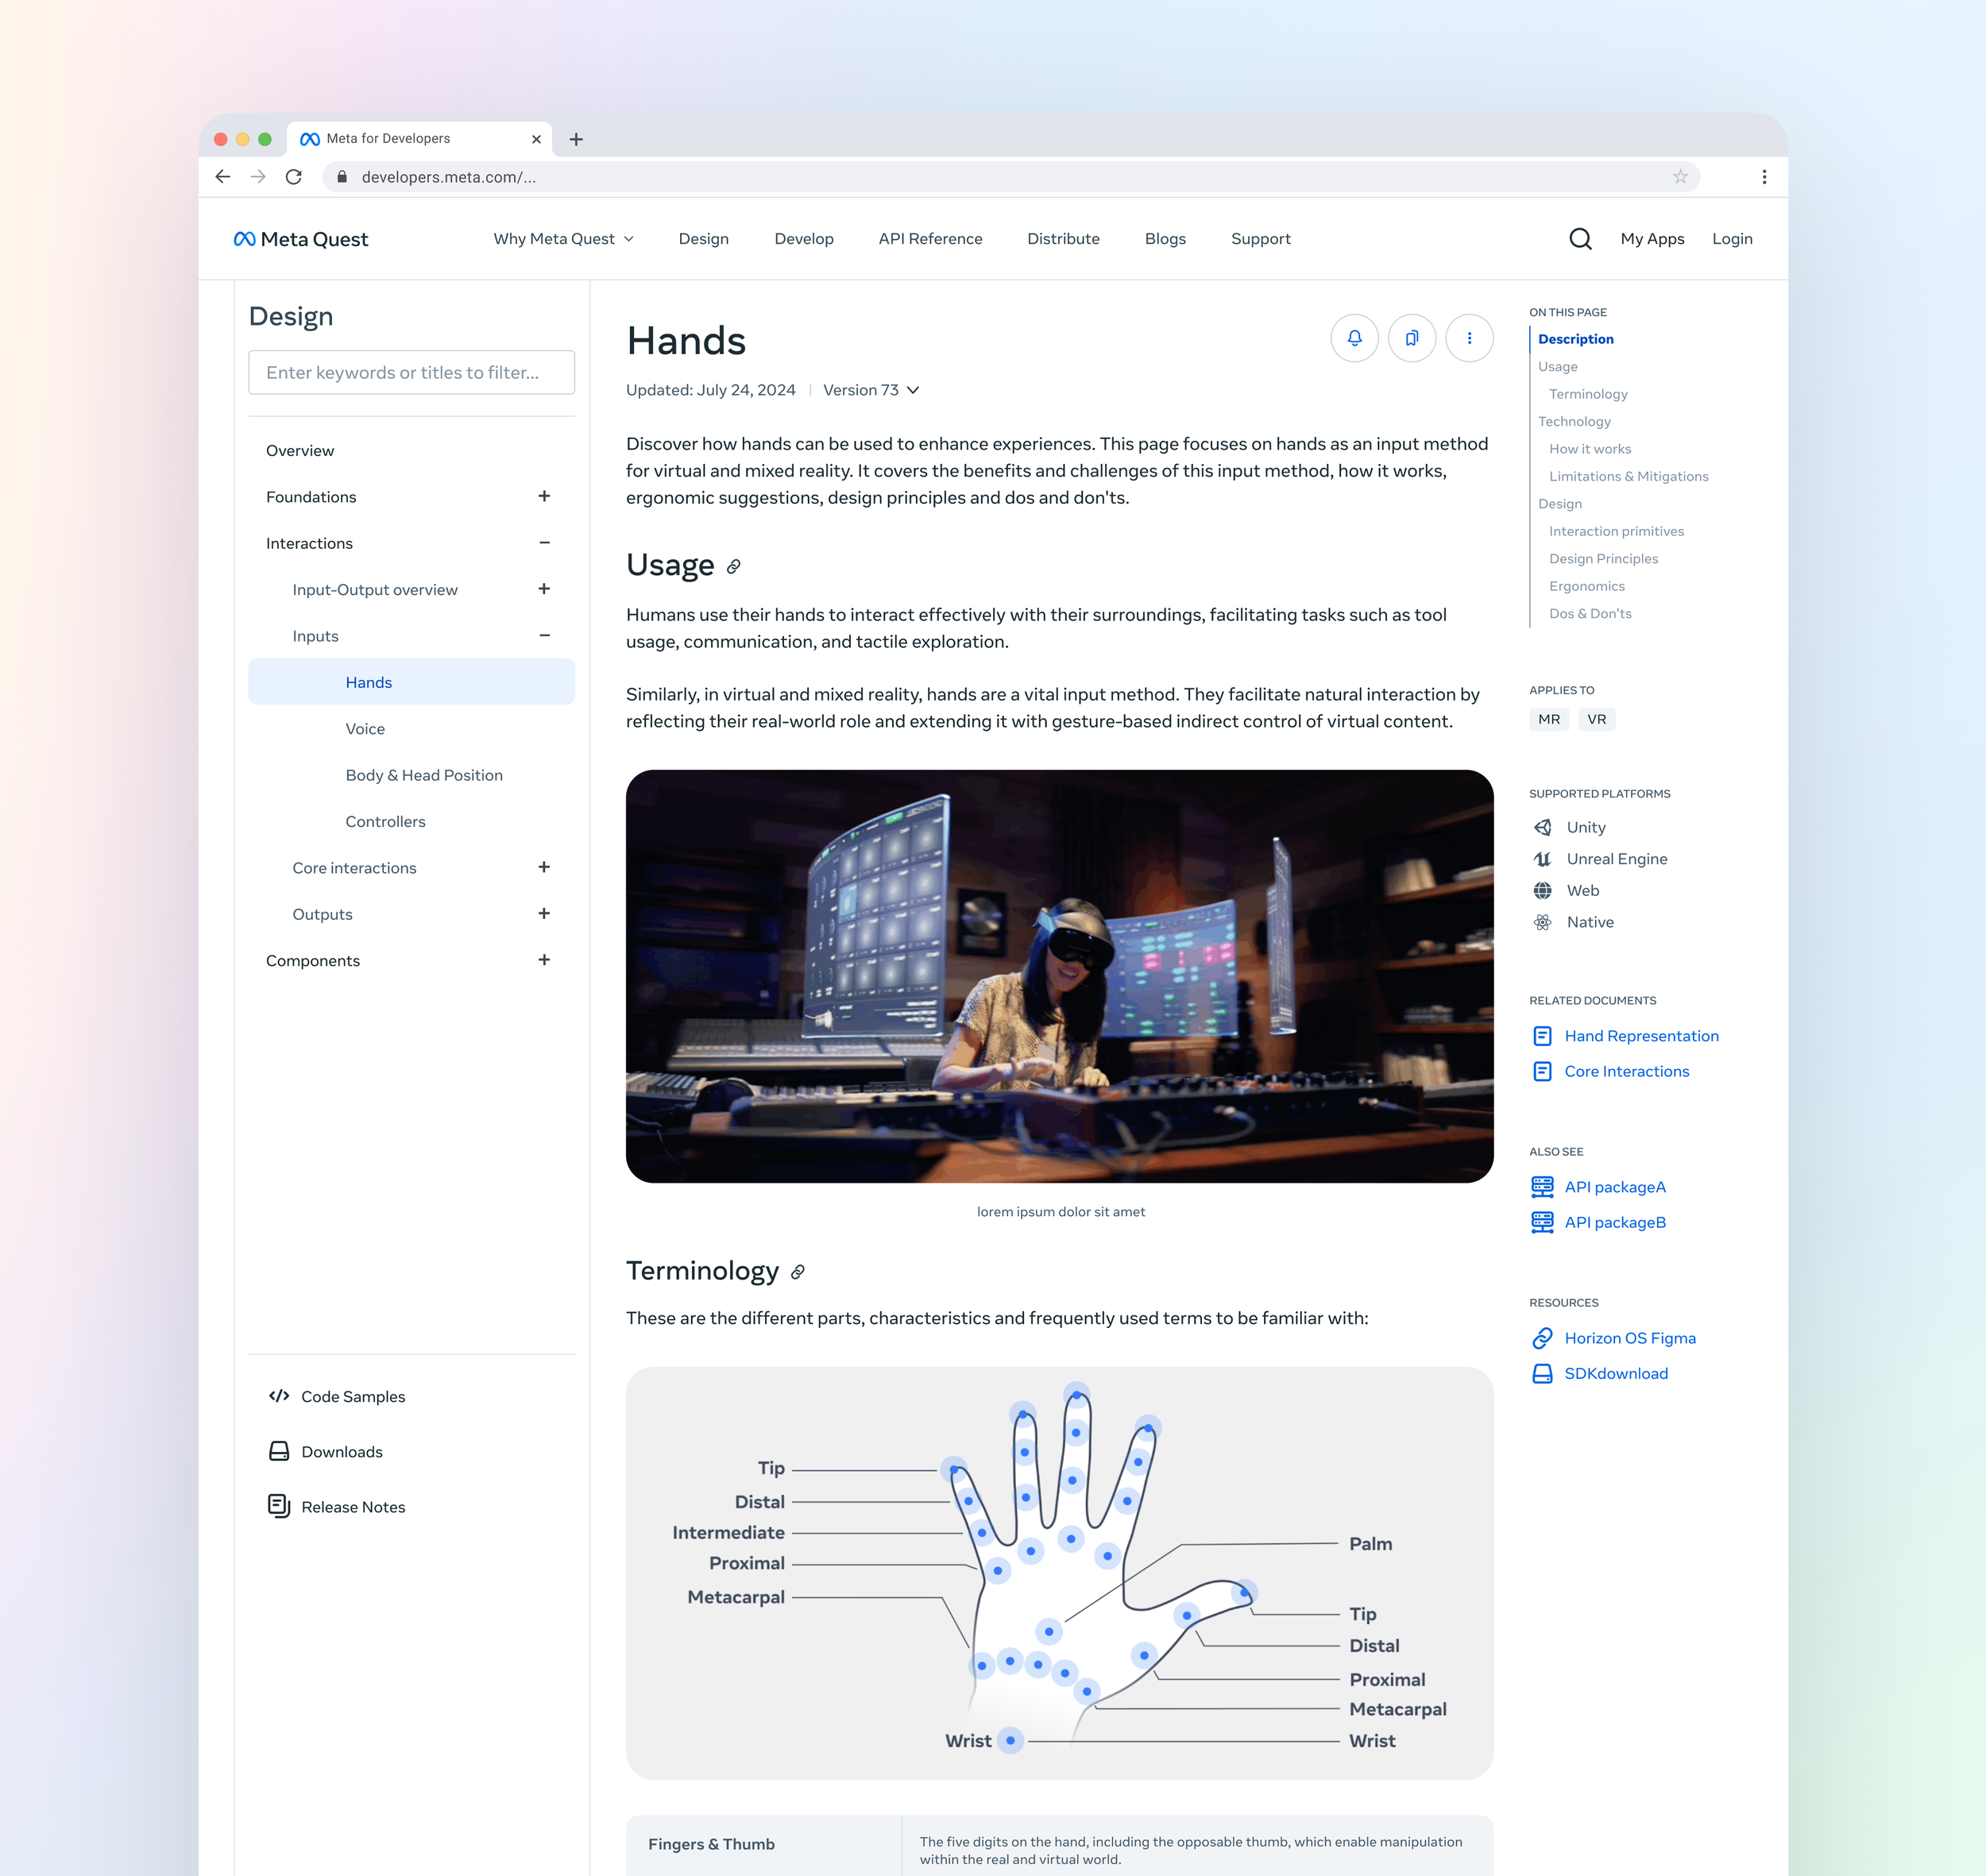This screenshot has height=1876, width=1986.
Task: Open the API packageB link
Action: 1615,1222
